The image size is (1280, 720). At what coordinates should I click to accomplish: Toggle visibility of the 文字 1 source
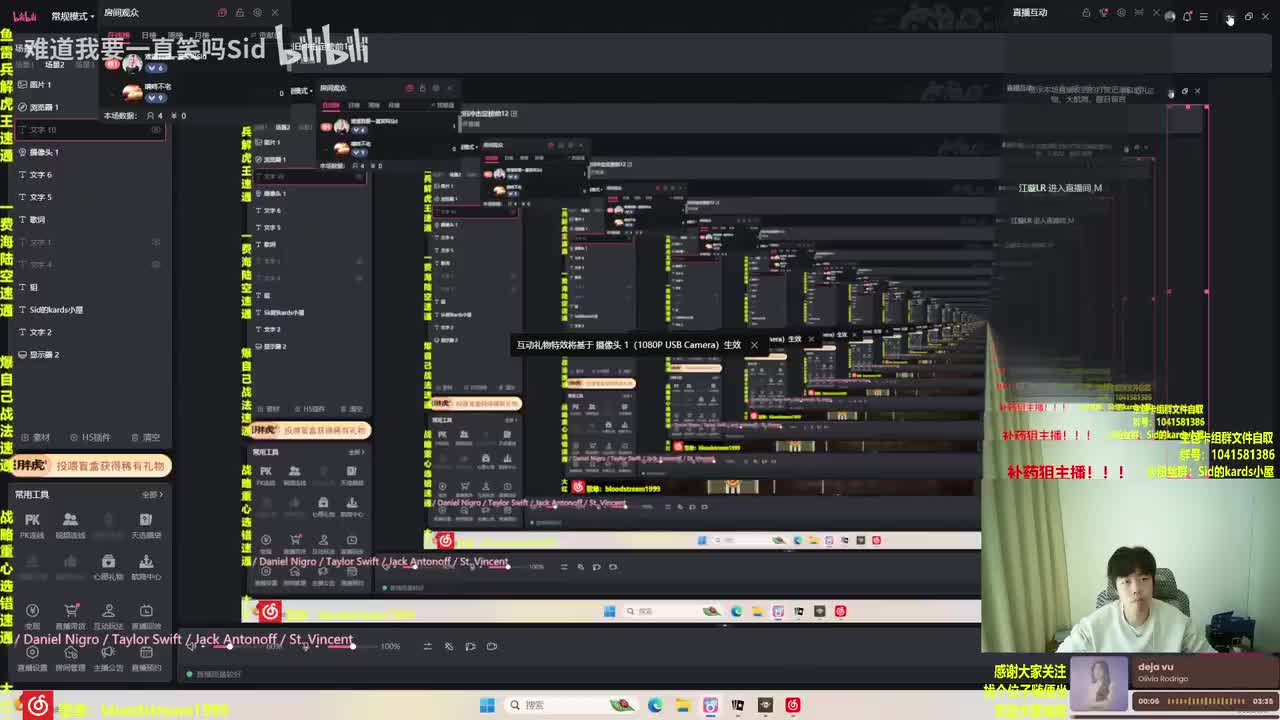155,242
